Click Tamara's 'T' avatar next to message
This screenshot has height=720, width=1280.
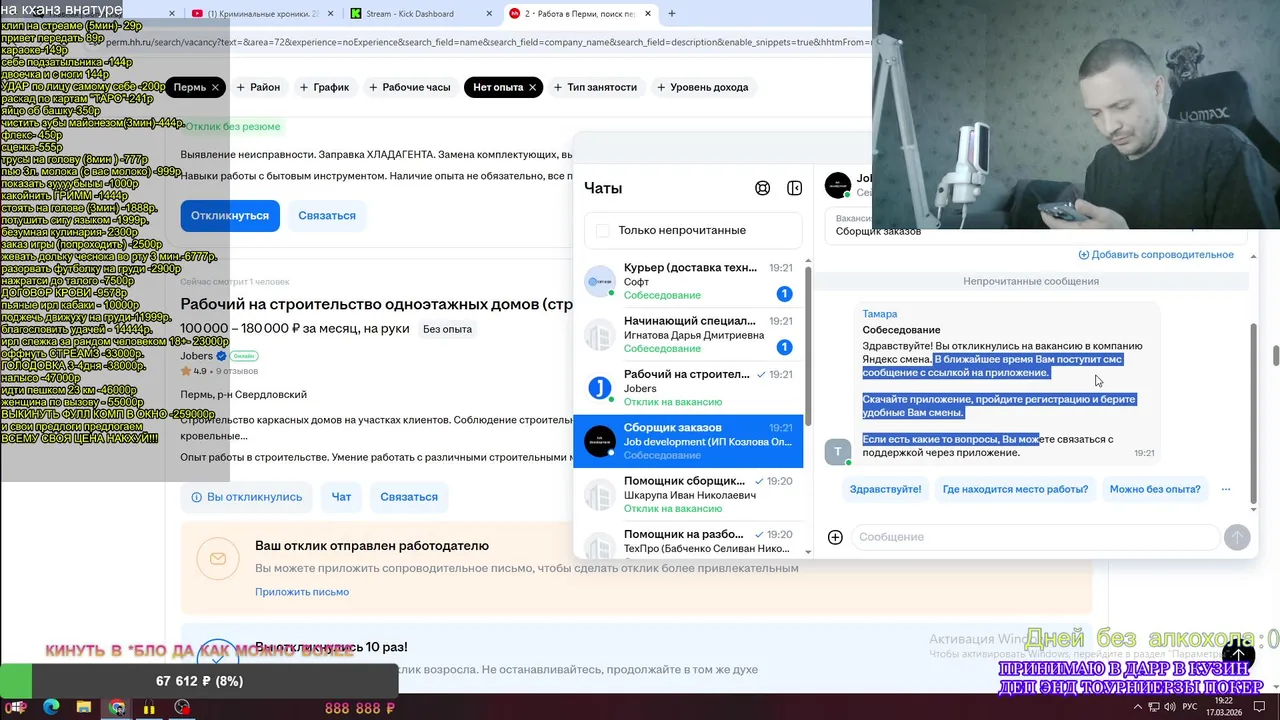837,451
